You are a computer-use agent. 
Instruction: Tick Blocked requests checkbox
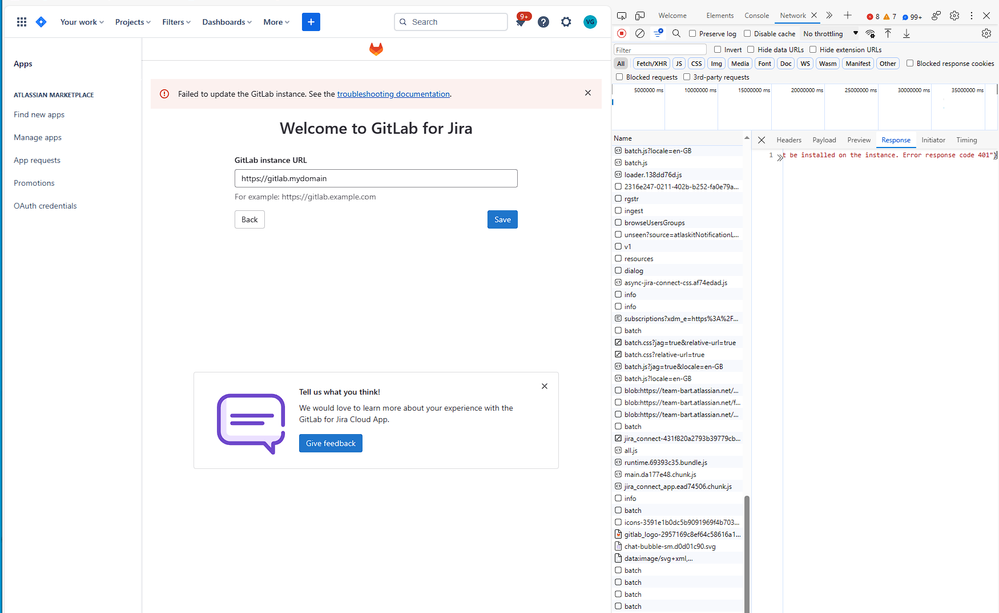tap(619, 76)
